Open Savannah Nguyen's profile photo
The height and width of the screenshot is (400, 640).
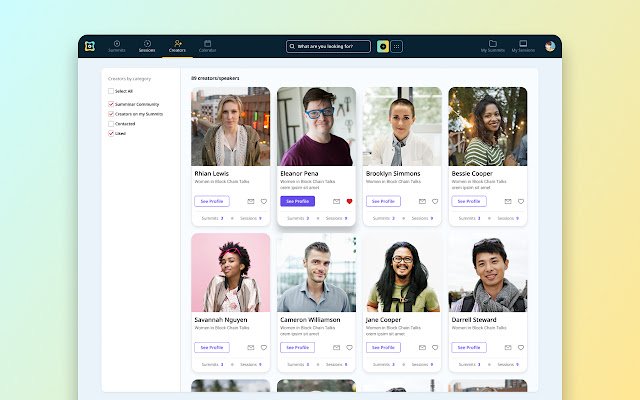pyautogui.click(x=231, y=273)
